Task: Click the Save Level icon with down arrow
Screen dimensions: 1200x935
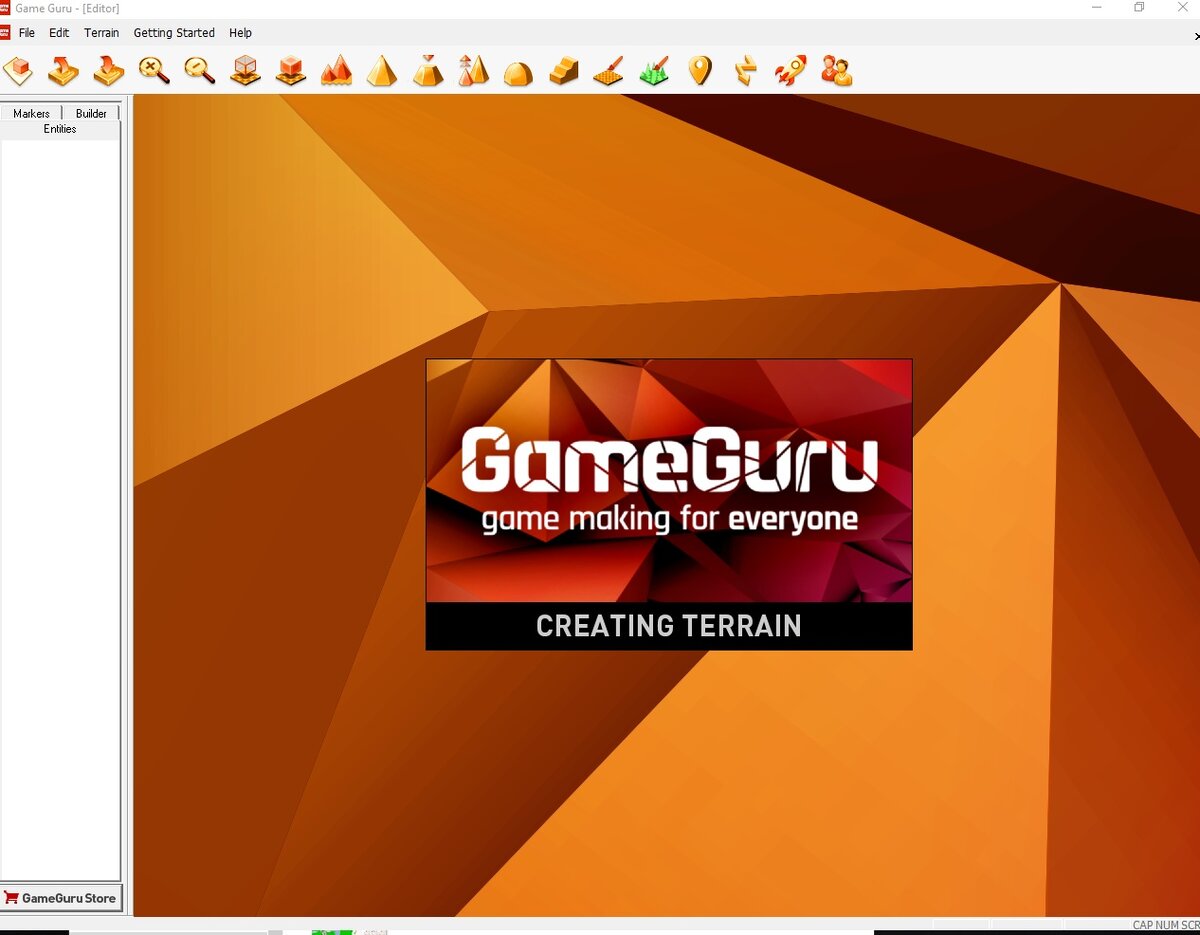Action: tap(108, 71)
